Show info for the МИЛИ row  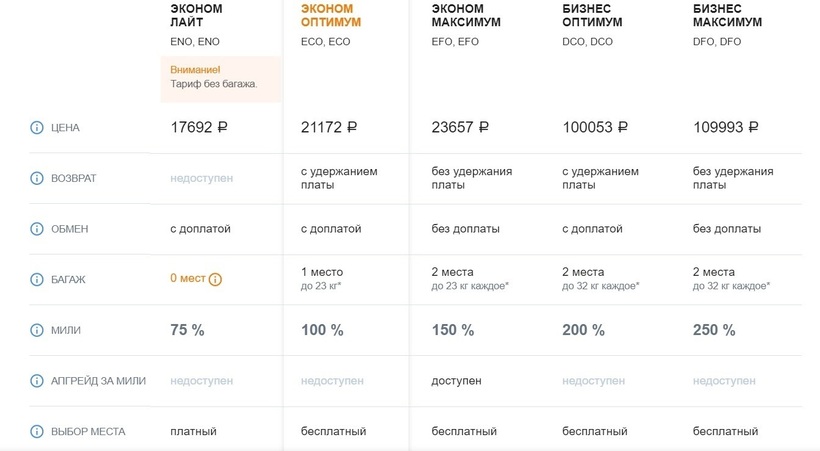37,330
